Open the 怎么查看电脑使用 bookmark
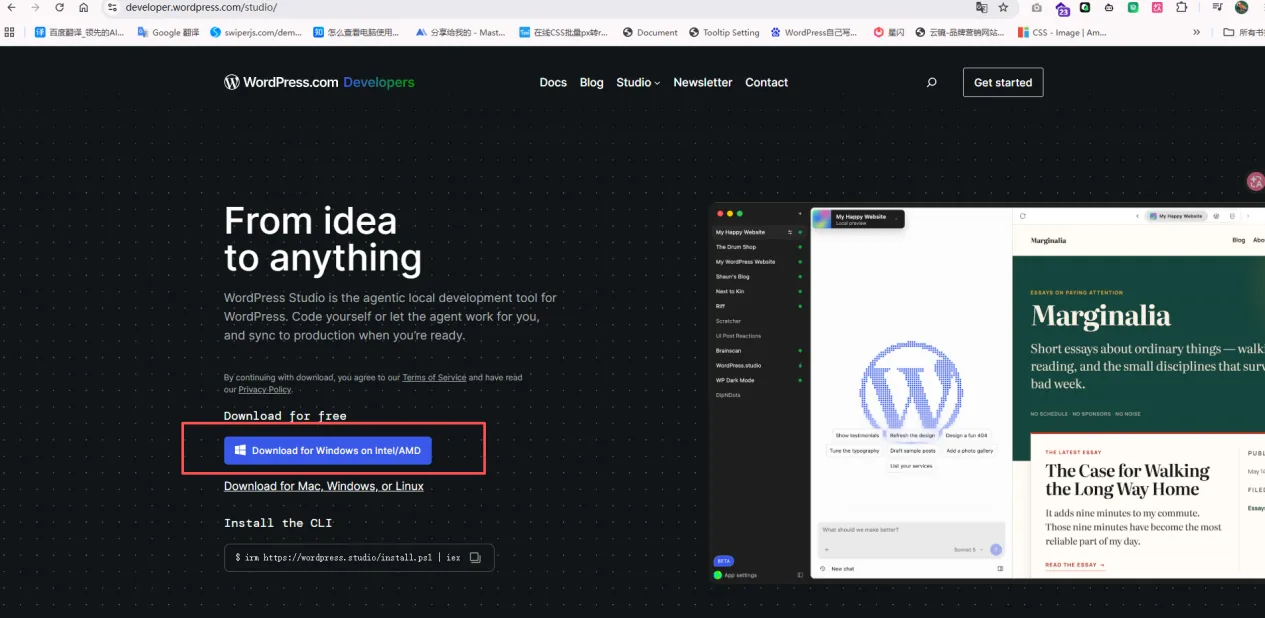The width and height of the screenshot is (1265, 618). 356,32
